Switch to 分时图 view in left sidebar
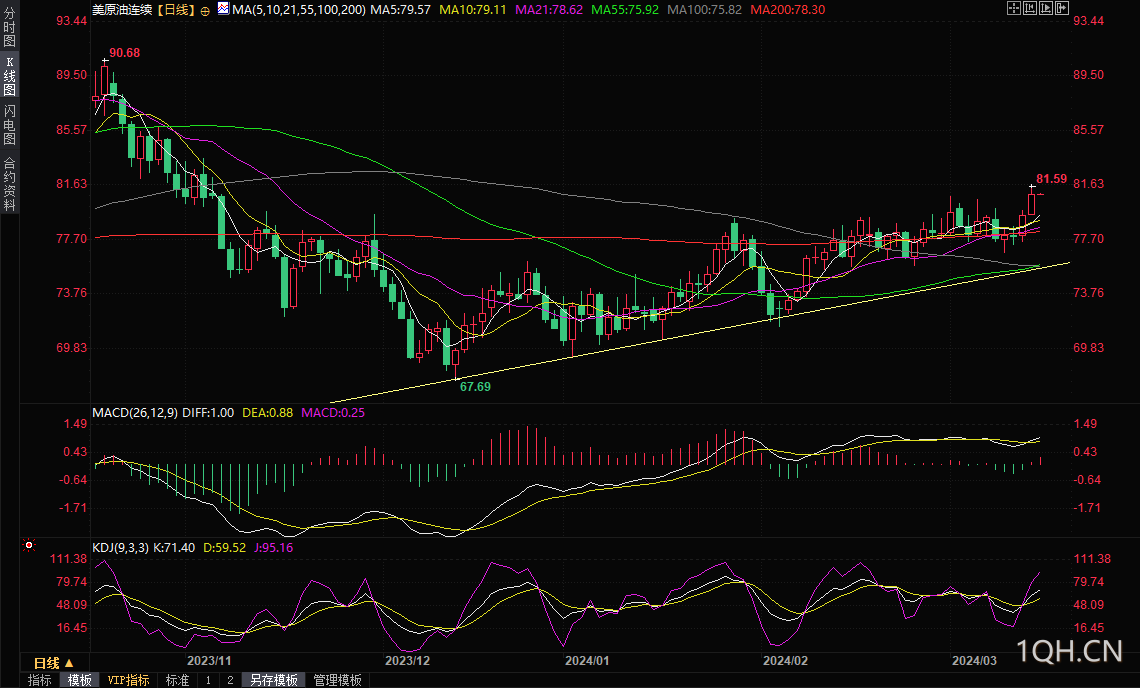Viewport: 1140px width, 688px height. coord(9,27)
